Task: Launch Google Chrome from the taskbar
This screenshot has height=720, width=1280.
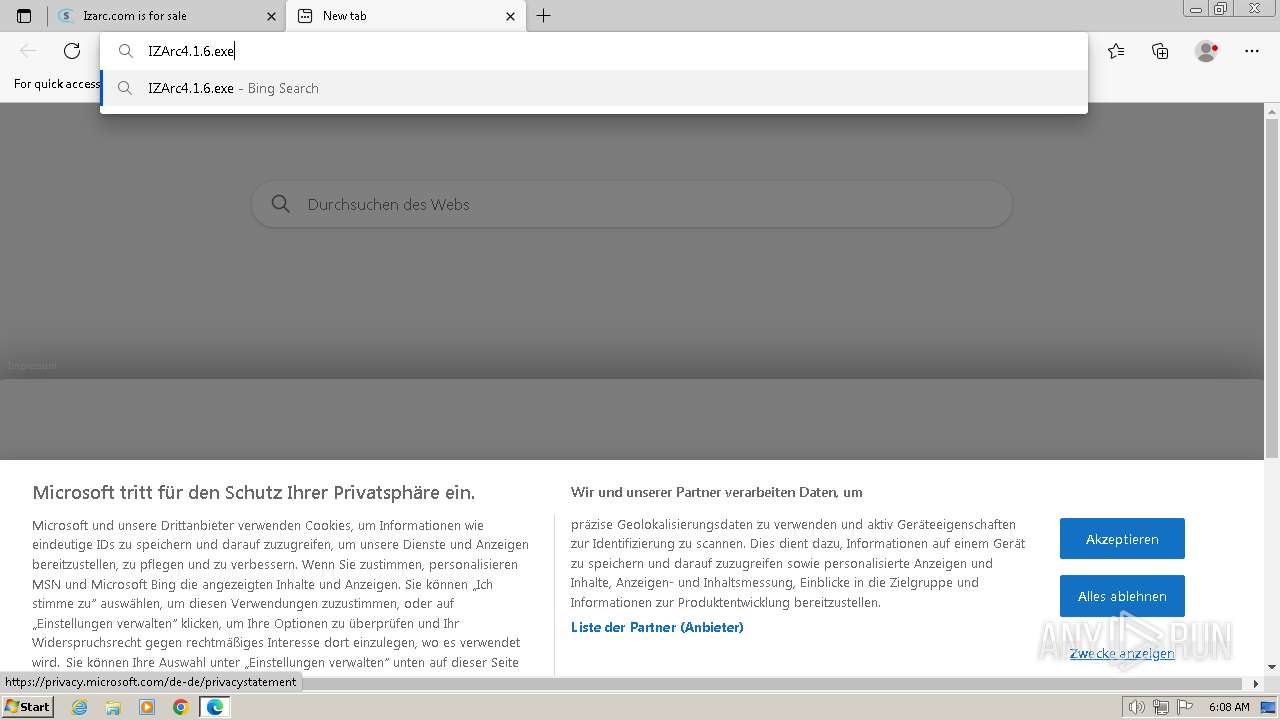Action: 181,707
